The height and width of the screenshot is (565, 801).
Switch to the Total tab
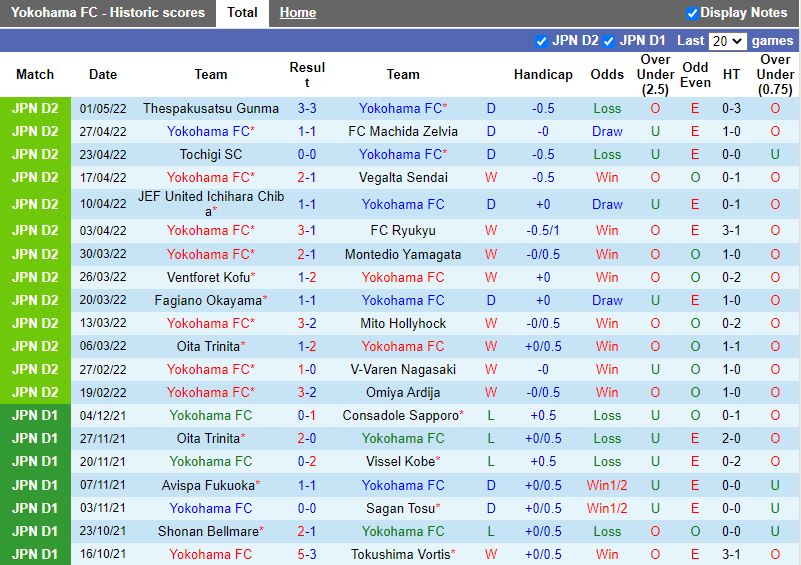point(242,13)
